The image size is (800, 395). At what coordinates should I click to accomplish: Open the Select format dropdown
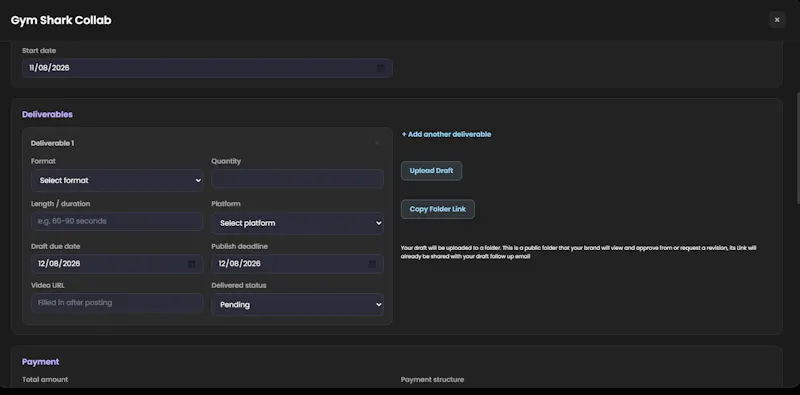coord(117,181)
